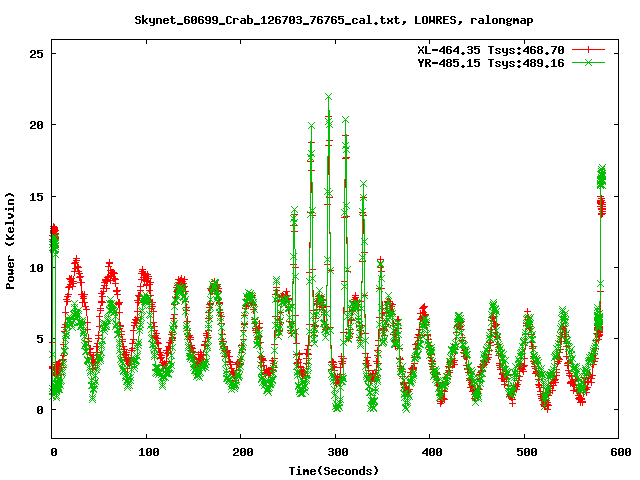Viewport: 640px width, 480px height.
Task: Click the legend entry XL-464.35 Tsys:468.70
Action: [491, 50]
